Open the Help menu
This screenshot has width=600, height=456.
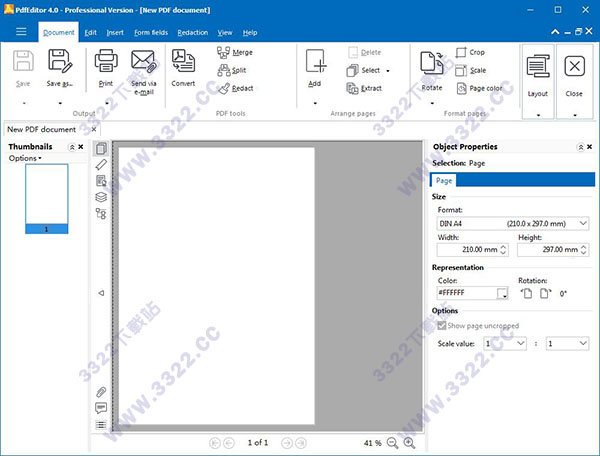coord(250,33)
